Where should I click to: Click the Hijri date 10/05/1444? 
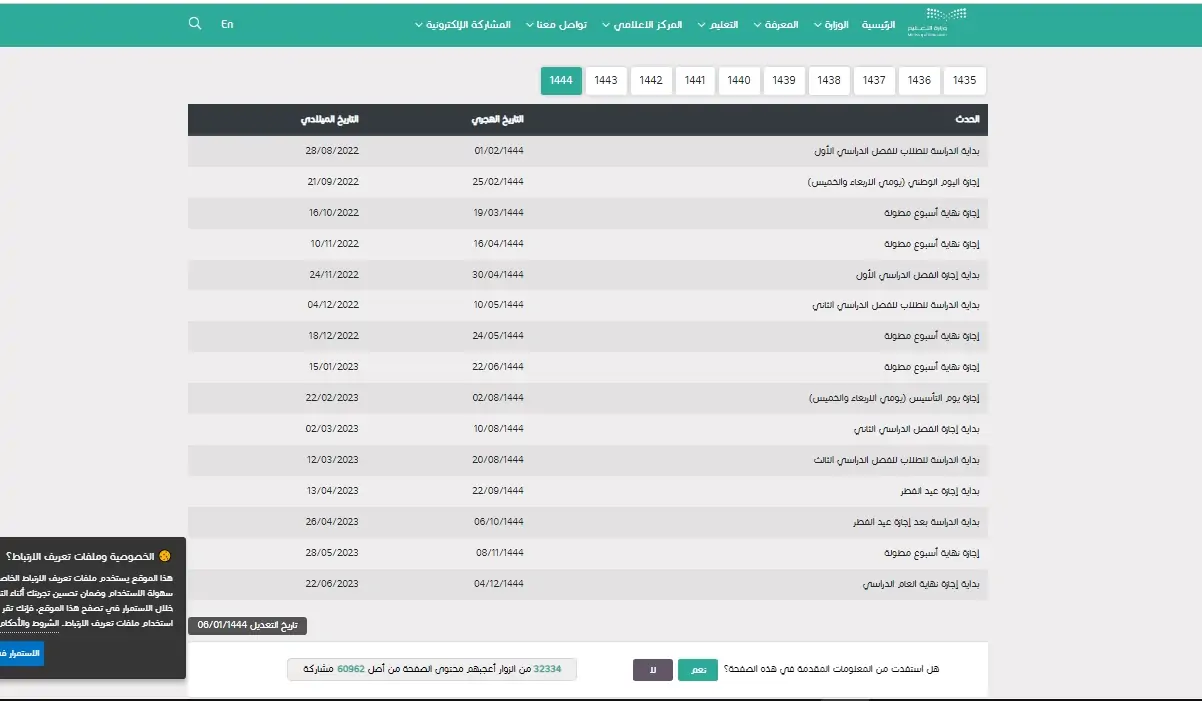tap(499, 305)
